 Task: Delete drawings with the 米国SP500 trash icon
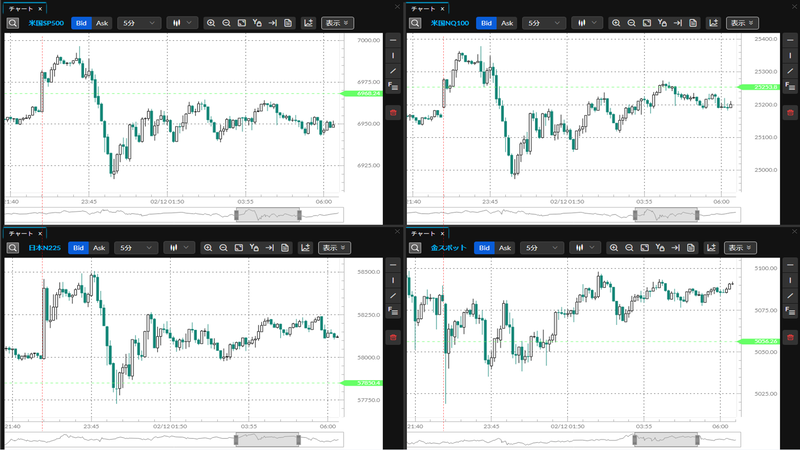click(x=393, y=112)
